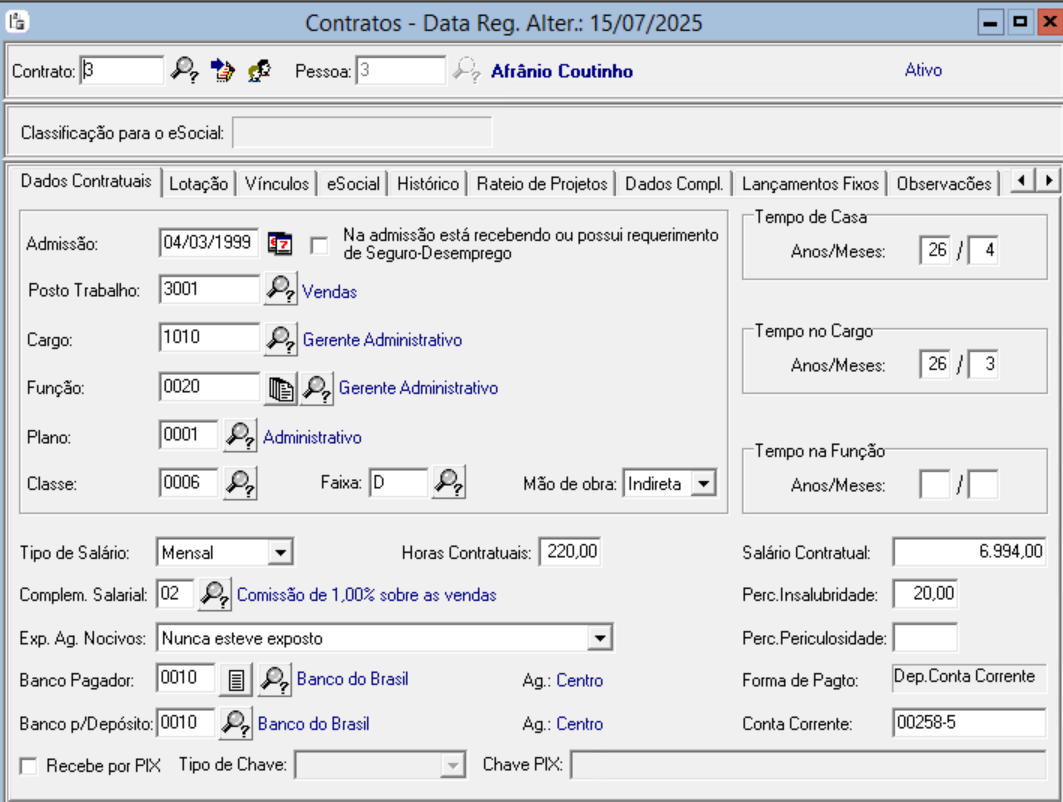Click the lookup icon for Posto Trabalho

280,291
